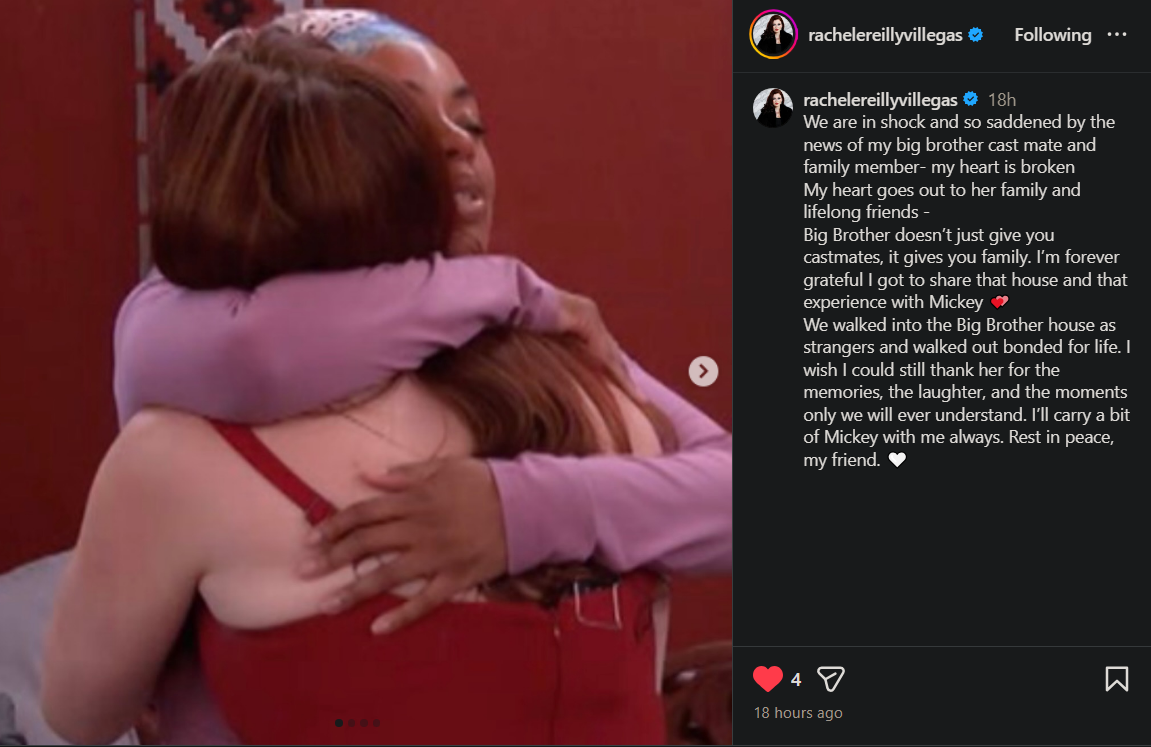Click the blue verified badge in header

click(976, 34)
